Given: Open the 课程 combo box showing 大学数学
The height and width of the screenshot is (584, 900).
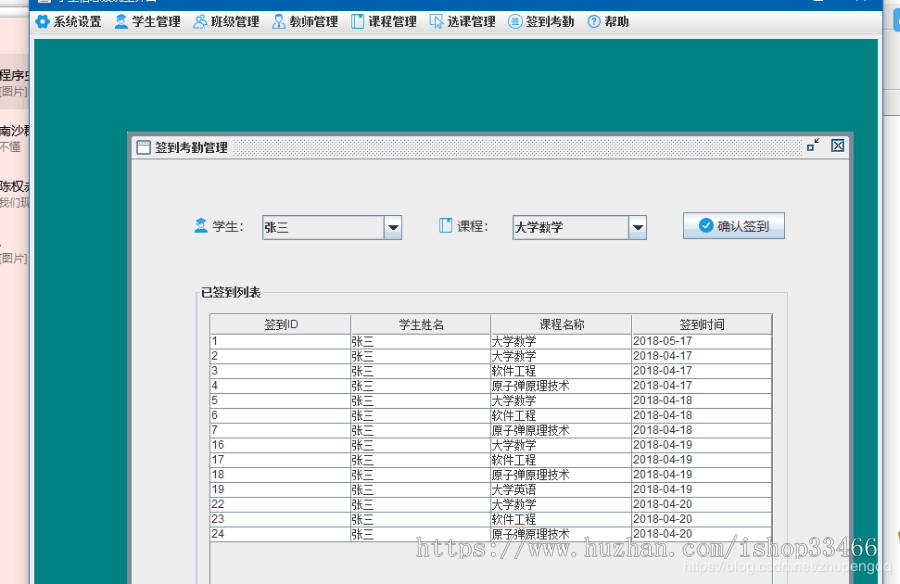Looking at the screenshot, I should 638,227.
